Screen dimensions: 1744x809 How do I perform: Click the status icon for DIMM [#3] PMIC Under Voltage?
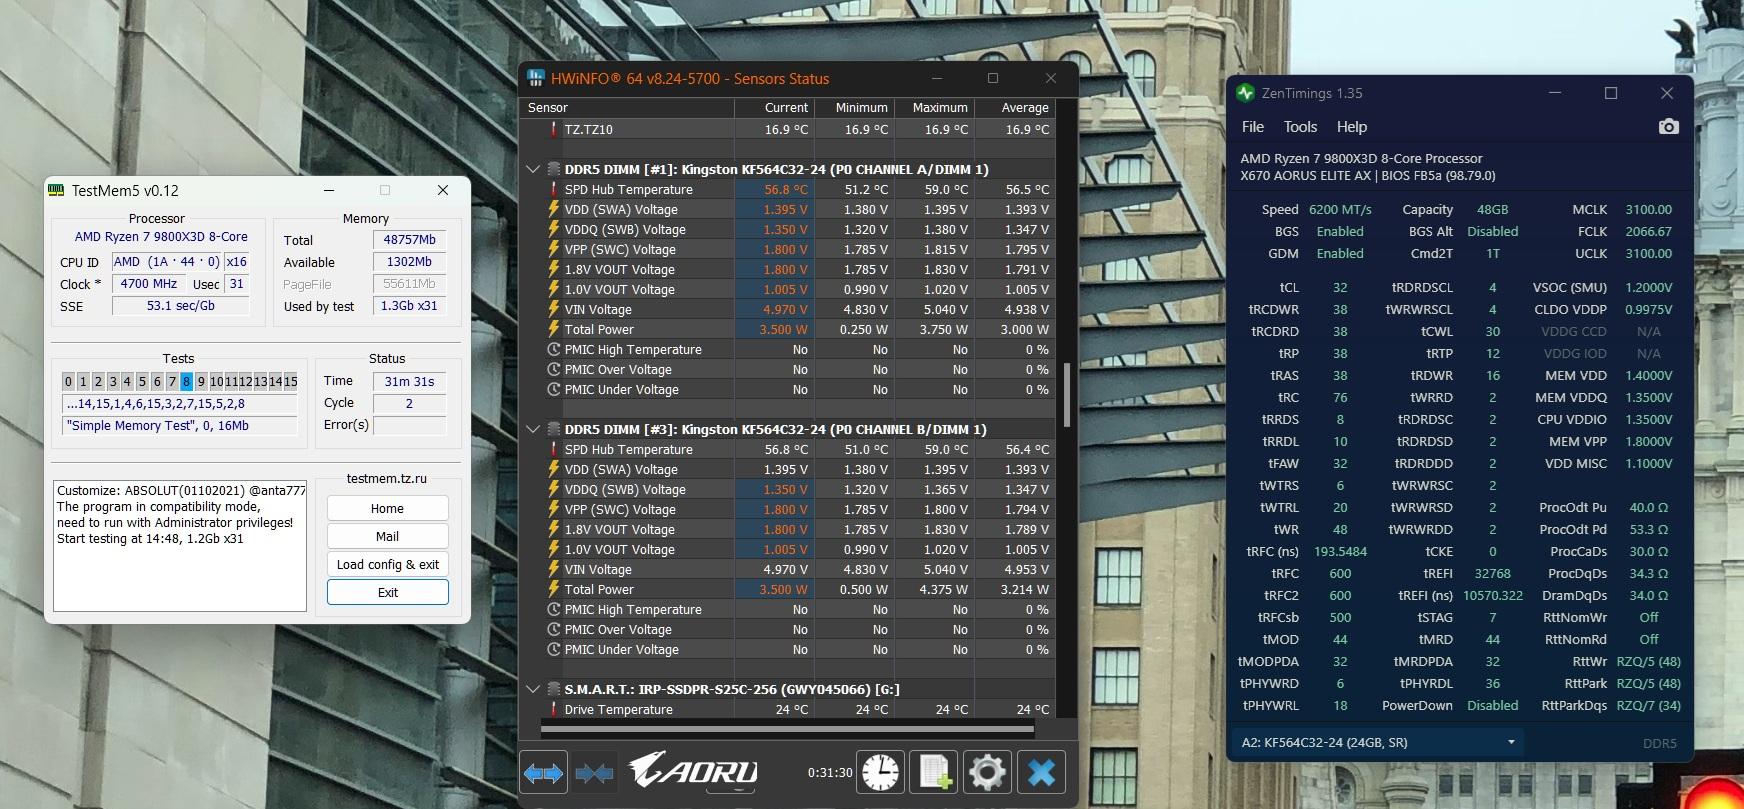point(553,649)
